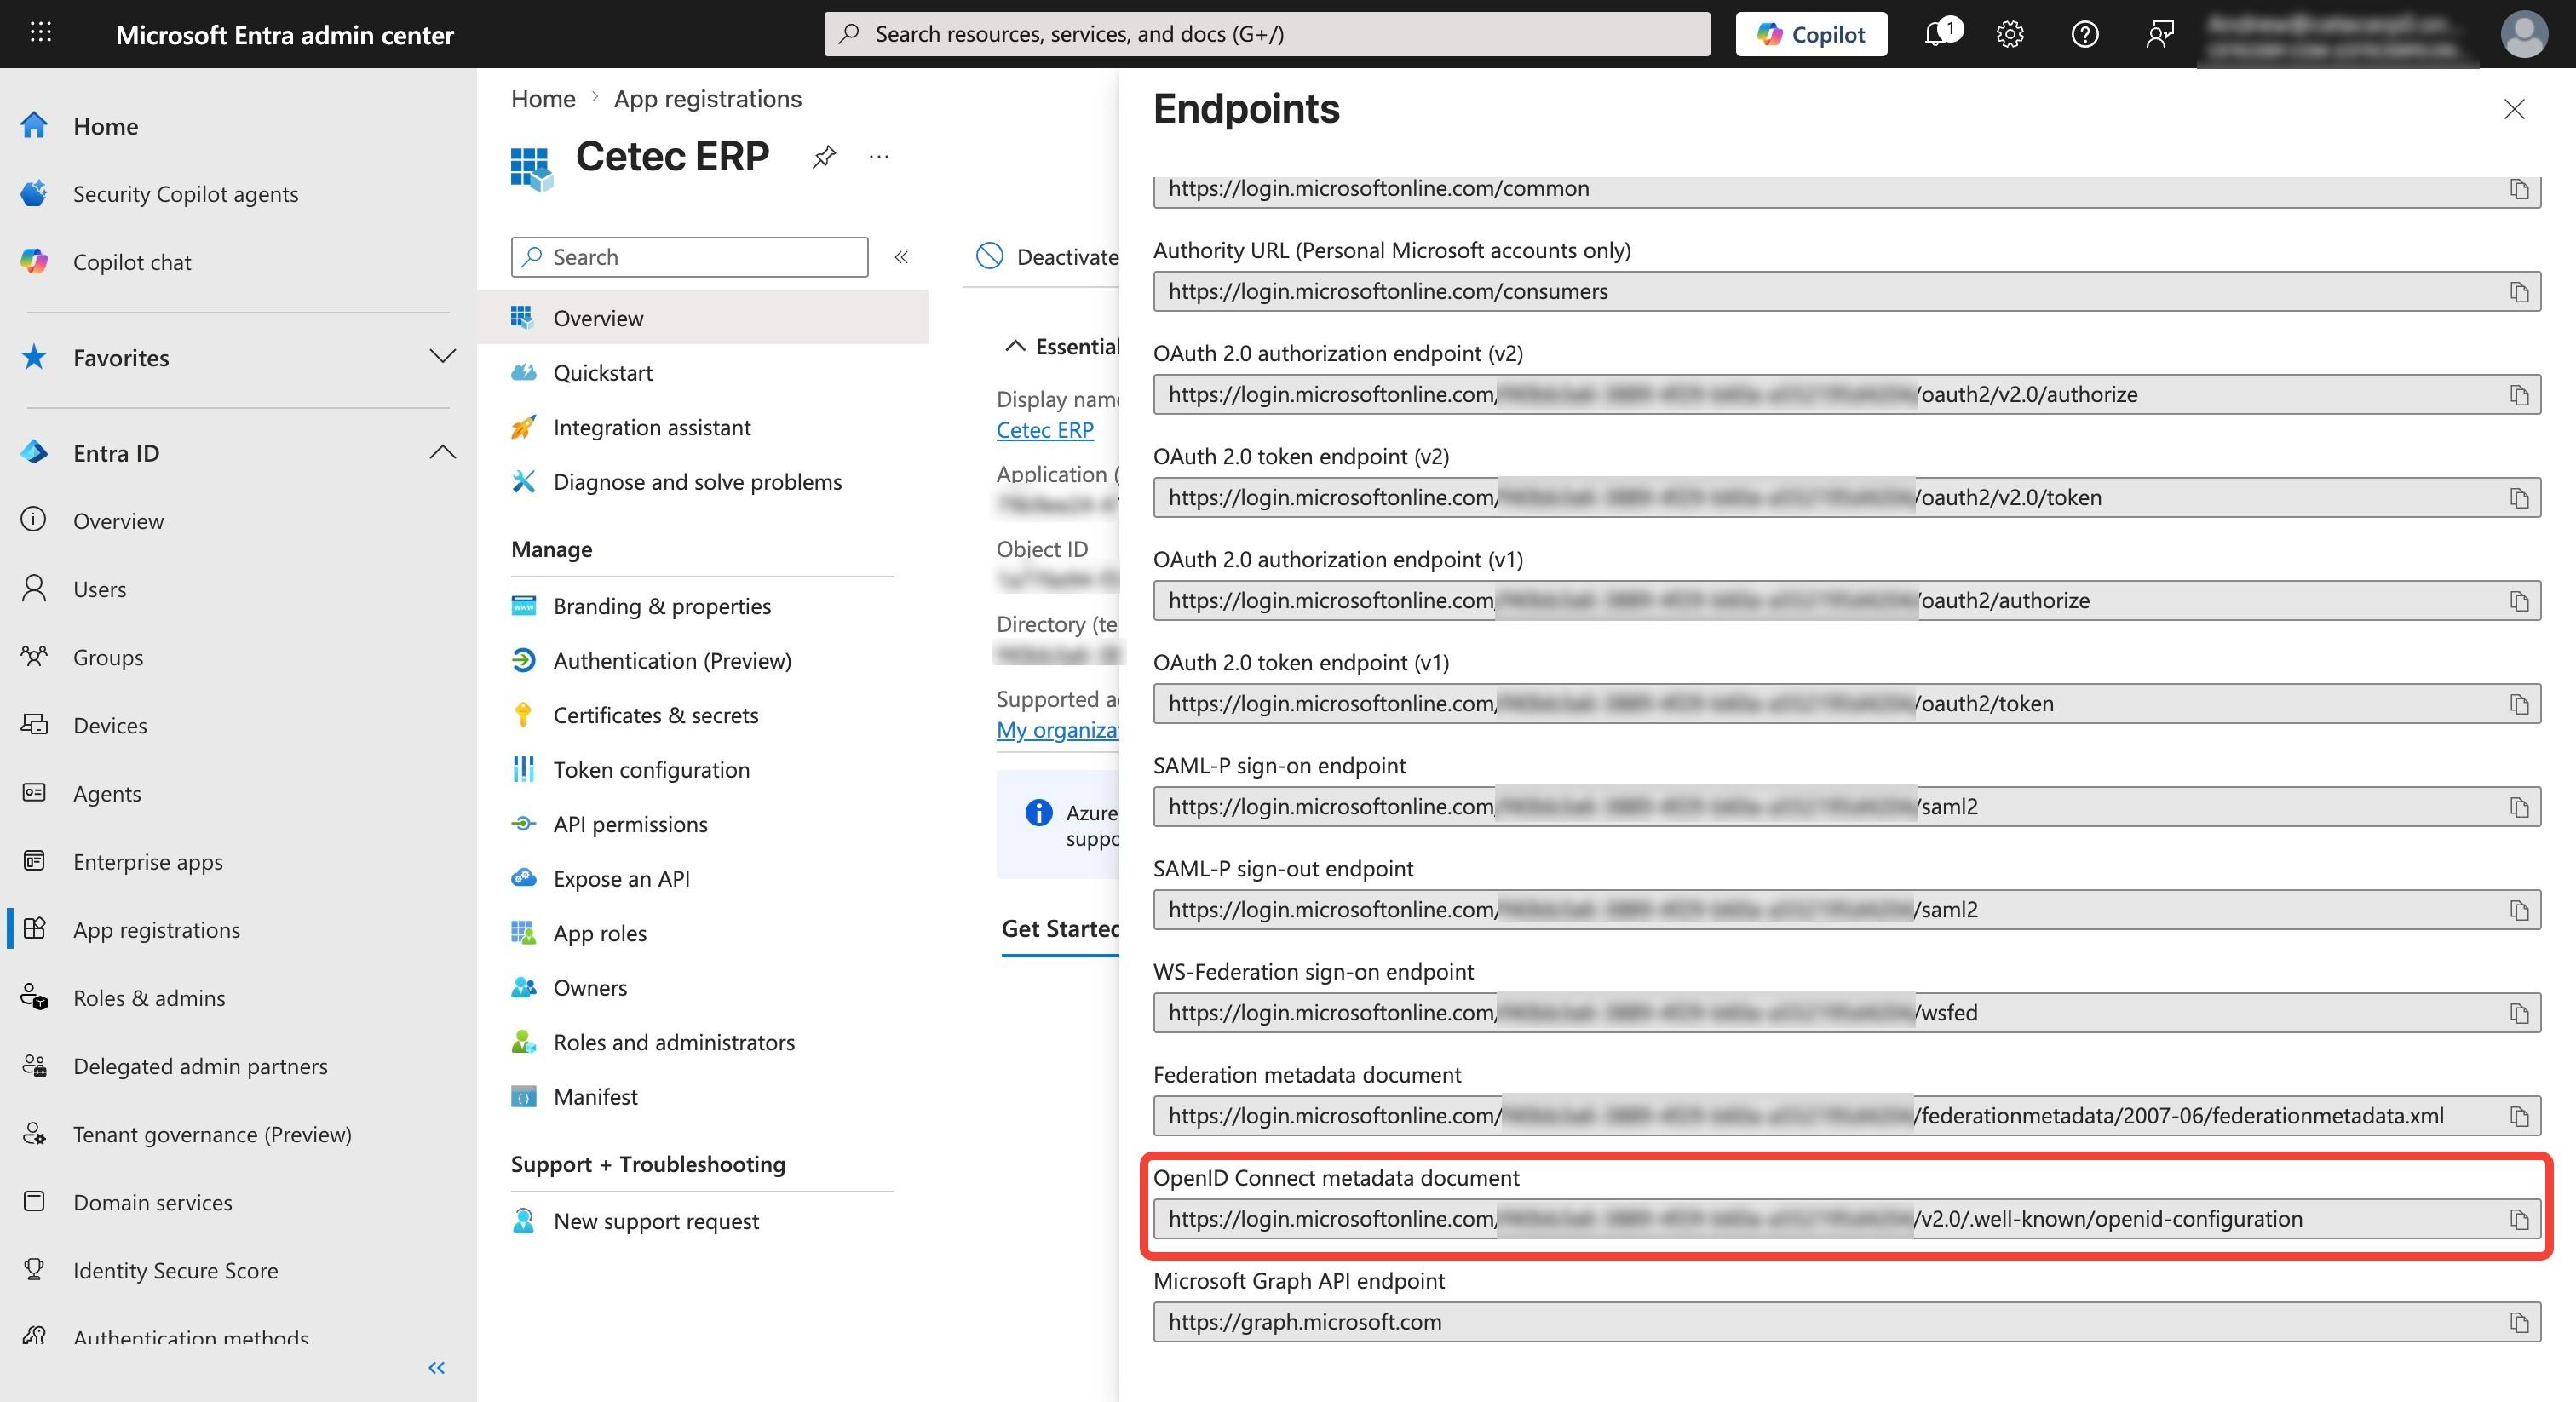Copy the consumers Authority URL

pyautogui.click(x=2519, y=292)
